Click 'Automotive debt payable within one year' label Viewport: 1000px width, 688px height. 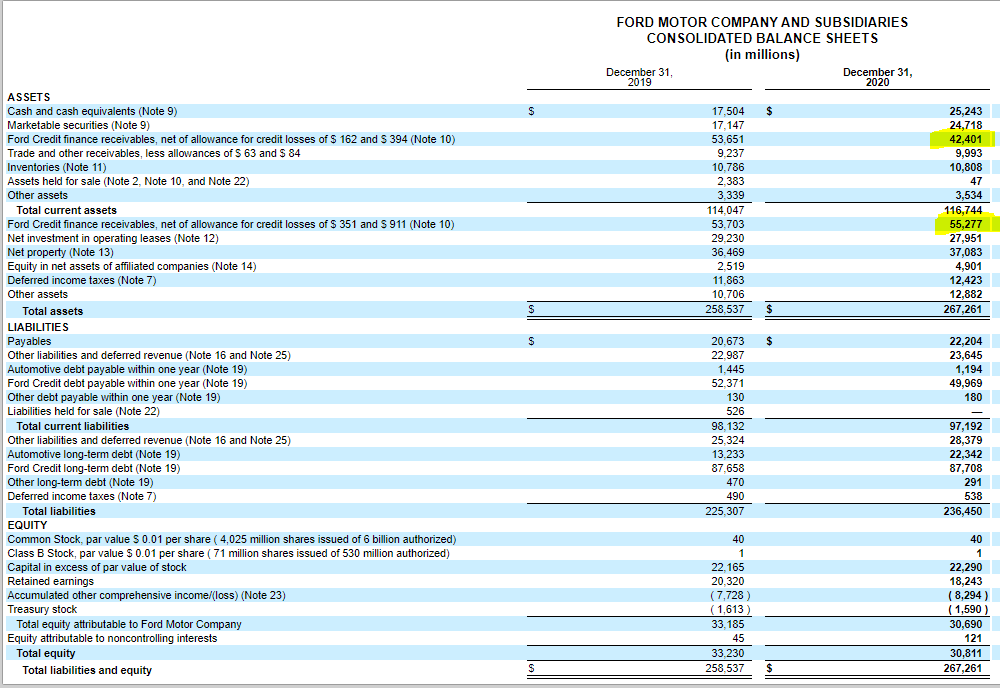point(127,369)
